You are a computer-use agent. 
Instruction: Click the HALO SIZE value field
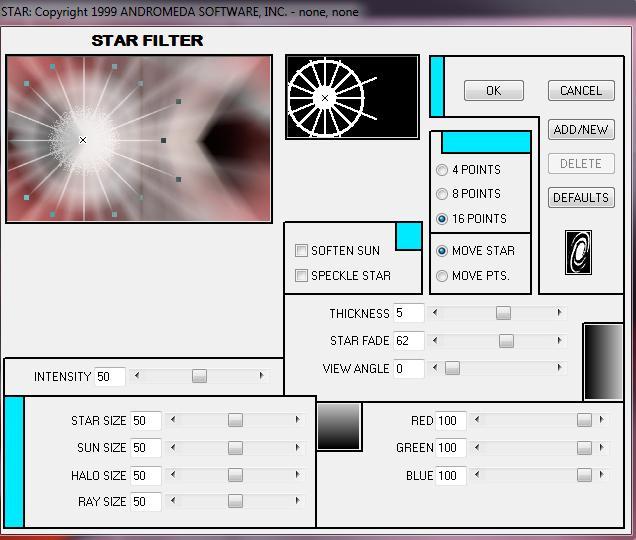click(146, 475)
